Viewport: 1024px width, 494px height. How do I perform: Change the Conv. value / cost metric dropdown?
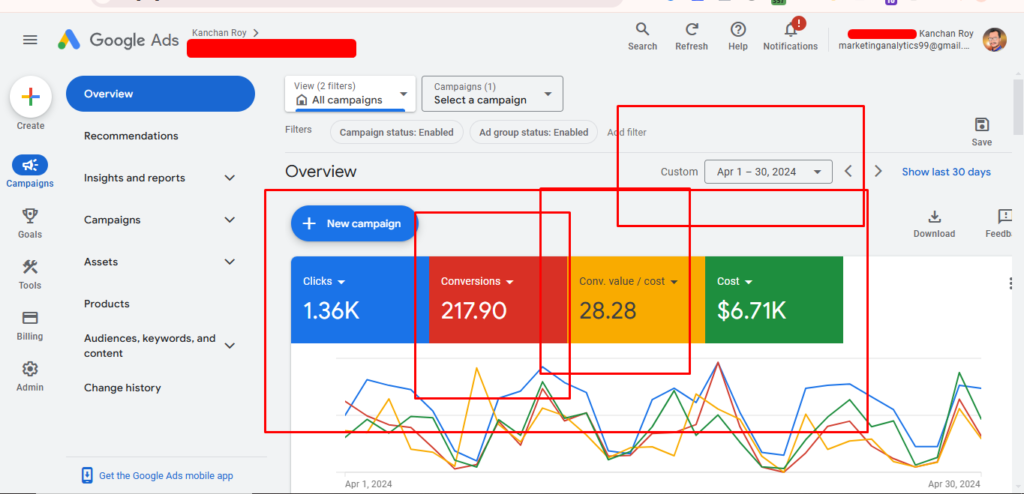click(629, 282)
